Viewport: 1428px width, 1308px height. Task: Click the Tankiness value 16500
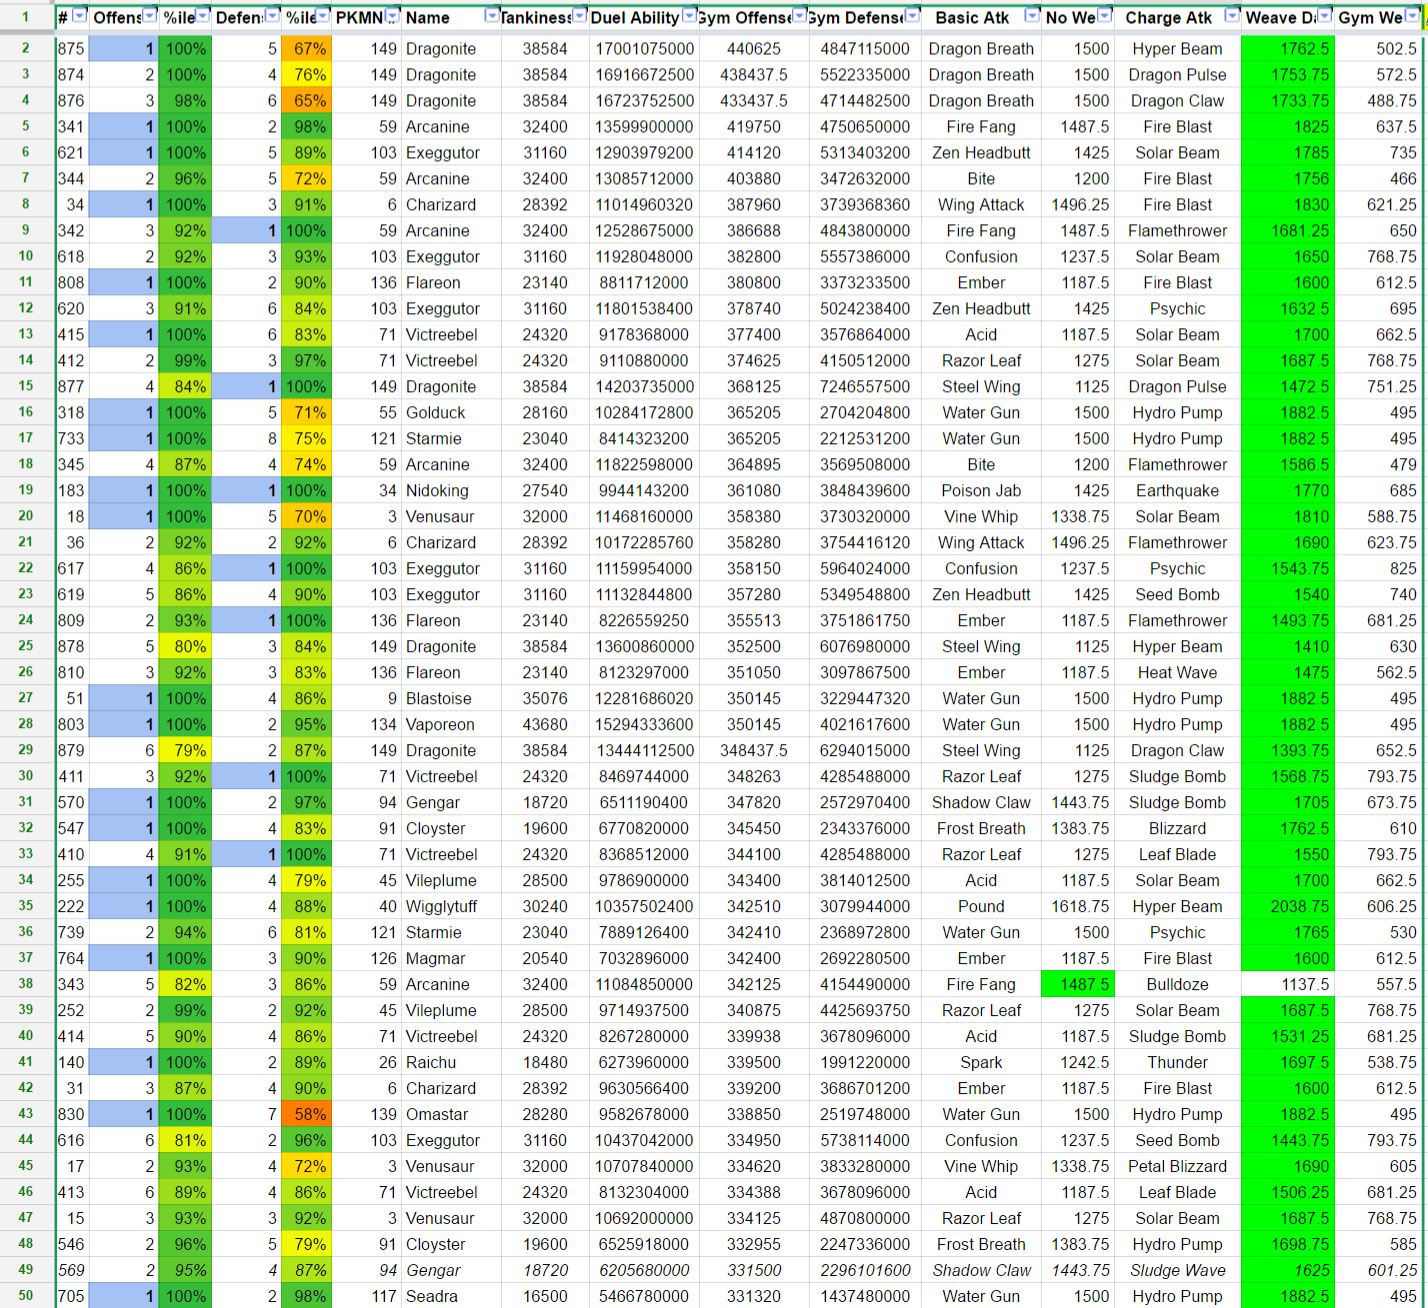click(x=545, y=1296)
